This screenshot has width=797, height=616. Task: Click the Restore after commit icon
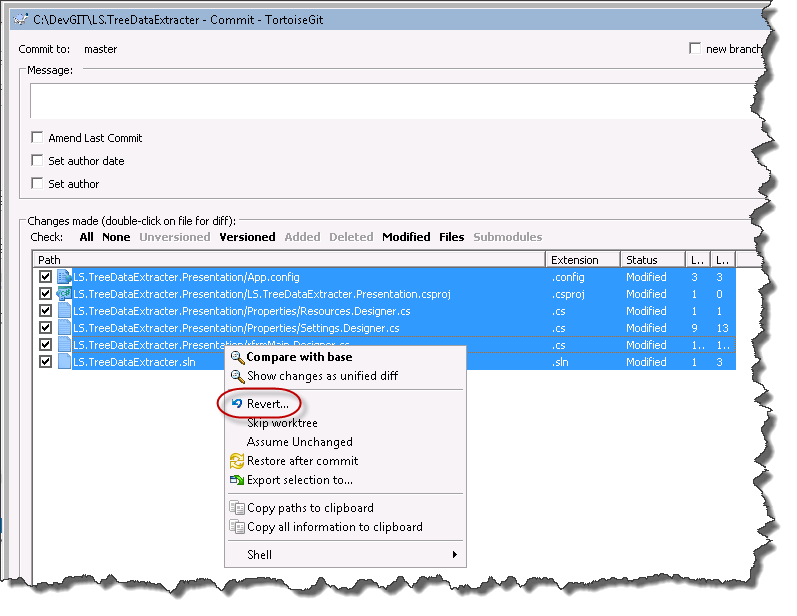[x=237, y=461]
